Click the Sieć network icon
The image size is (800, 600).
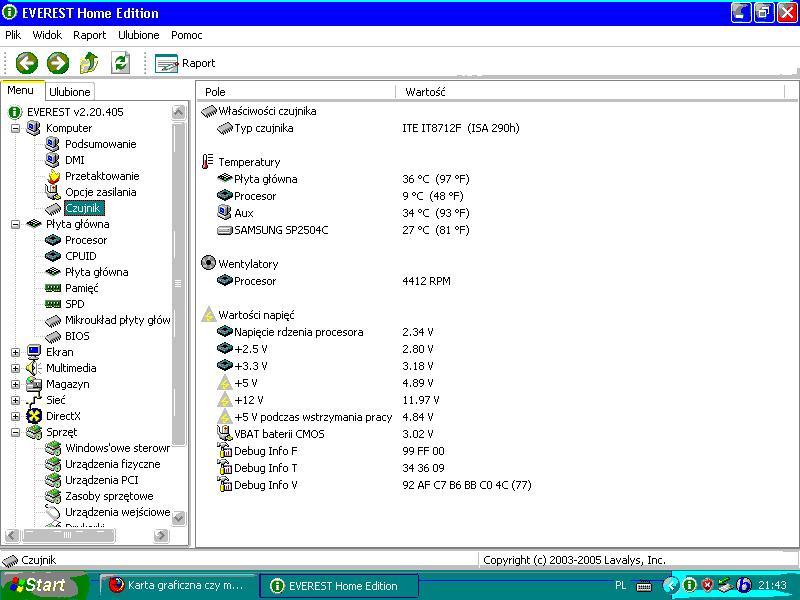(x=34, y=400)
